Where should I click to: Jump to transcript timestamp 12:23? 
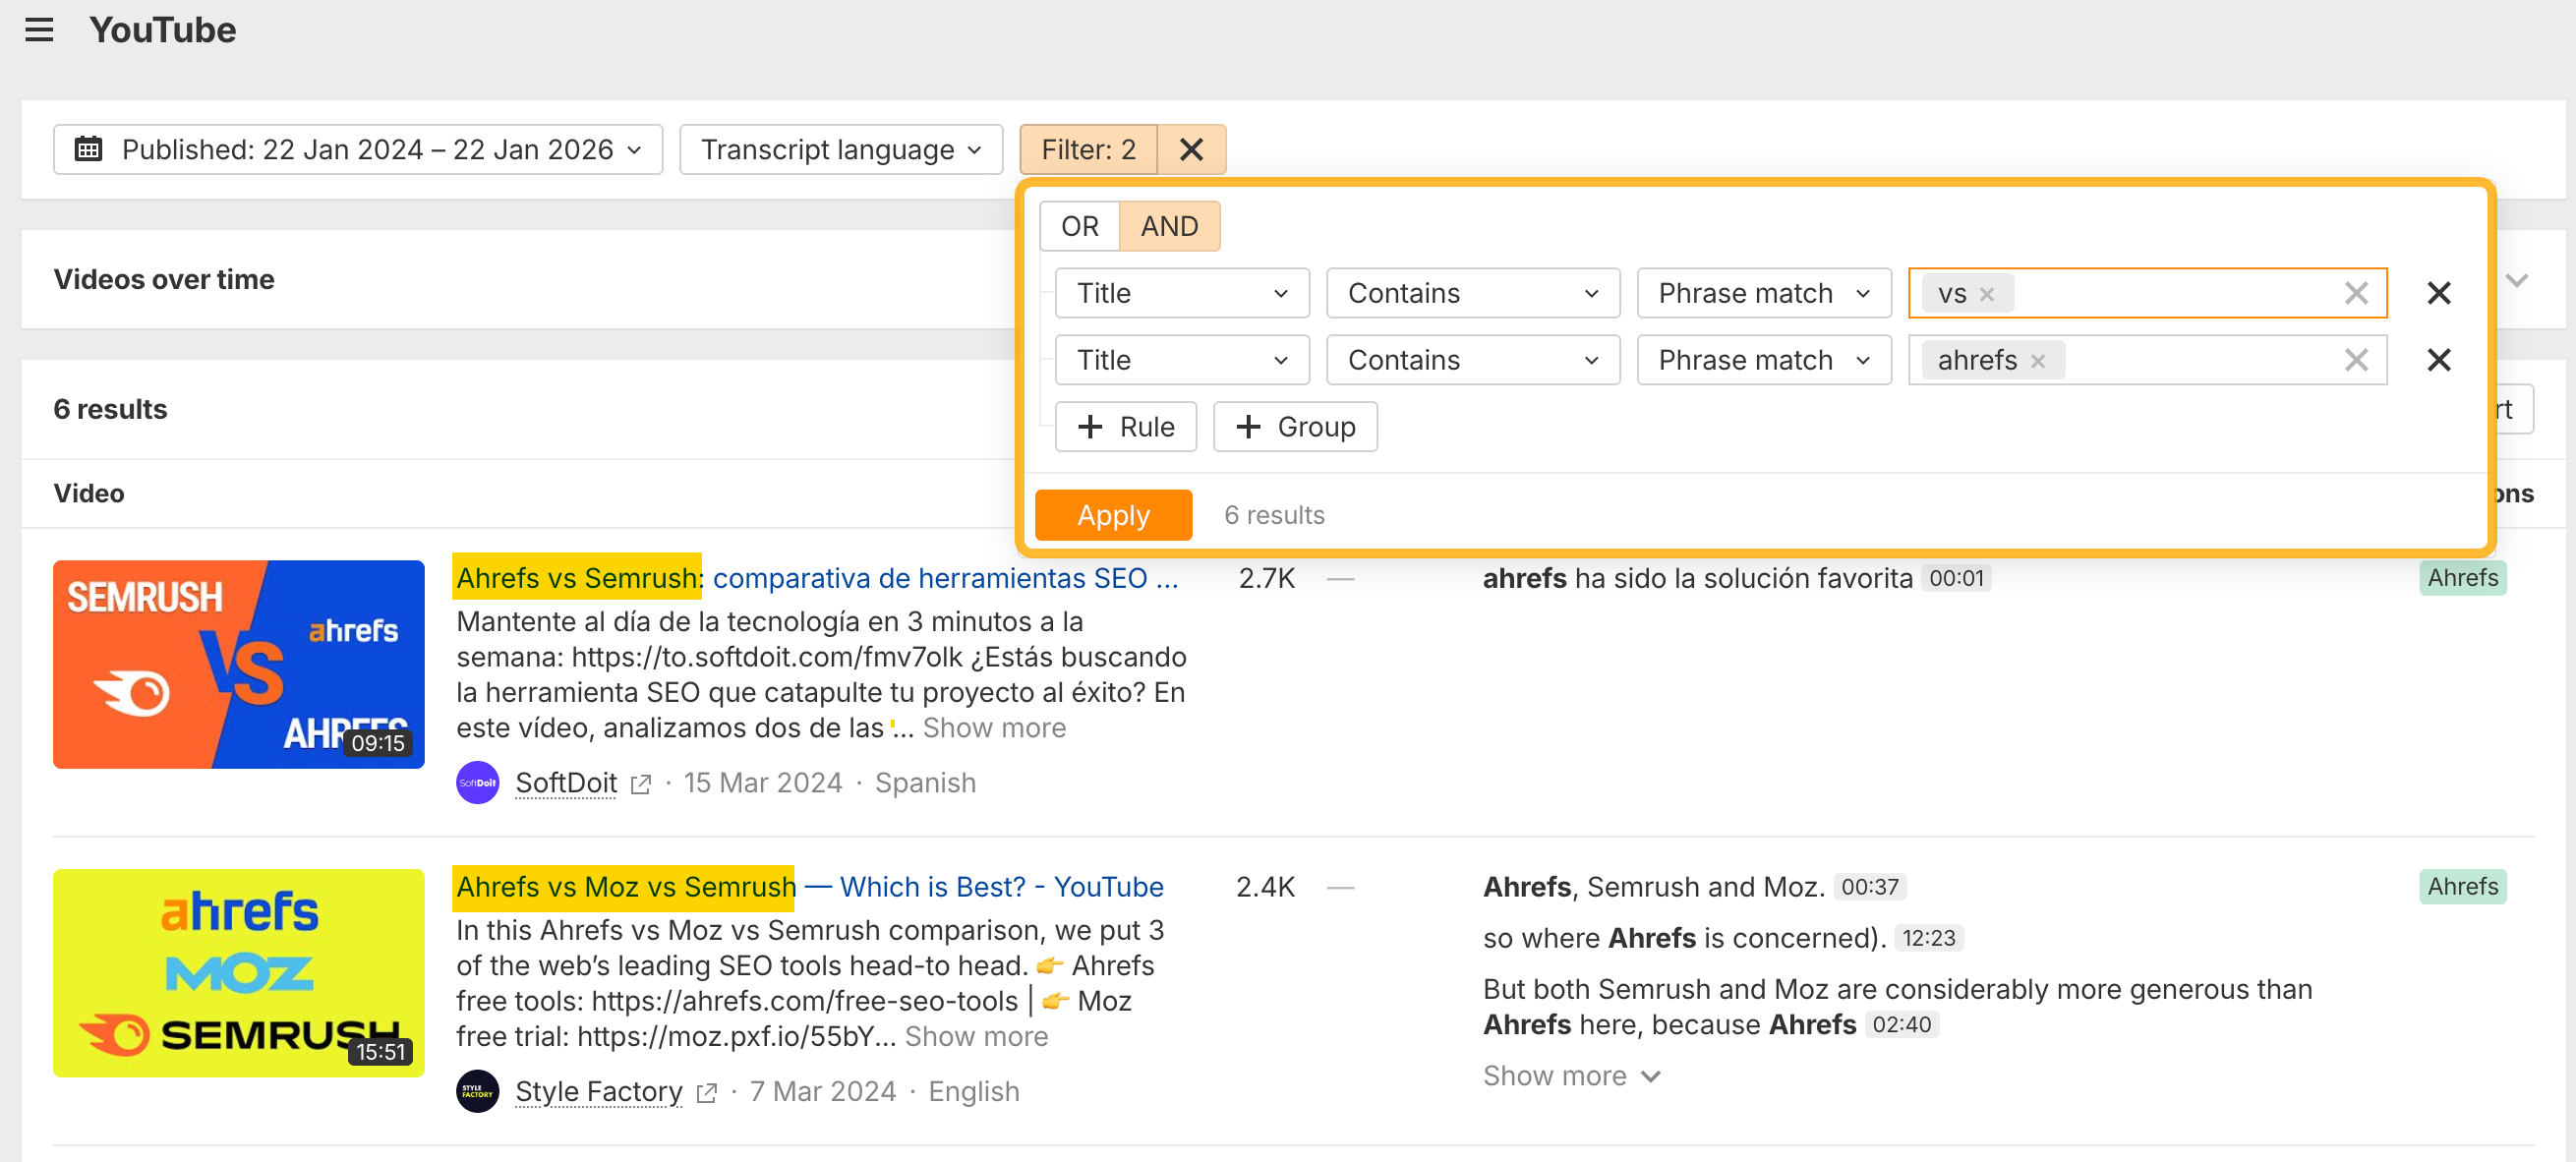click(x=1928, y=938)
